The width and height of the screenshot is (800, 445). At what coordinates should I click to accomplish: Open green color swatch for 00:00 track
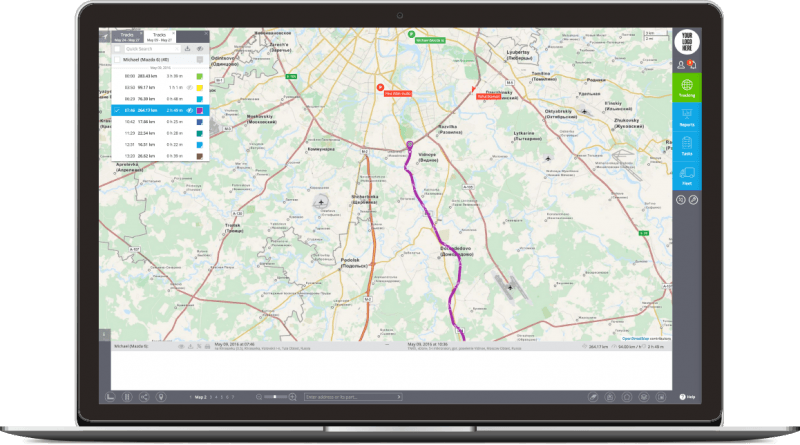(x=199, y=77)
